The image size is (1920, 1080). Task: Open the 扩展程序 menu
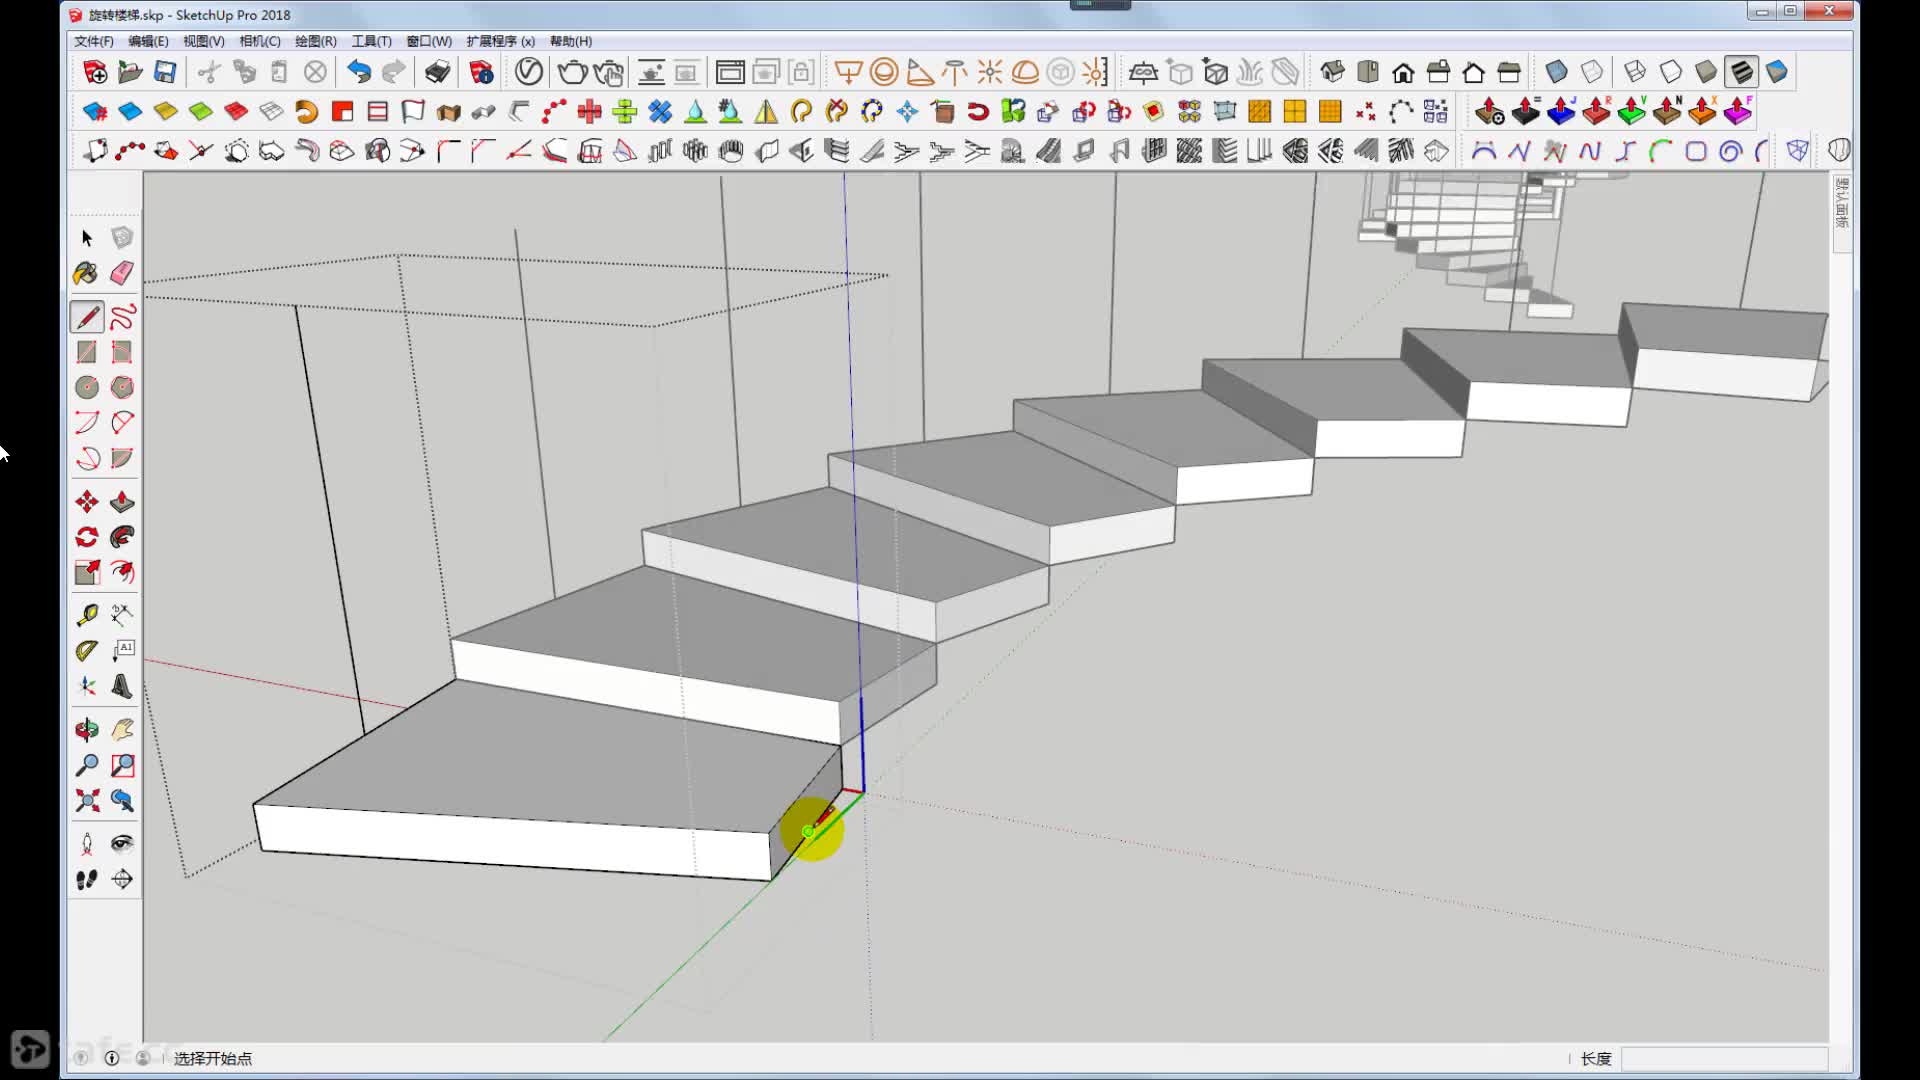[501, 41]
